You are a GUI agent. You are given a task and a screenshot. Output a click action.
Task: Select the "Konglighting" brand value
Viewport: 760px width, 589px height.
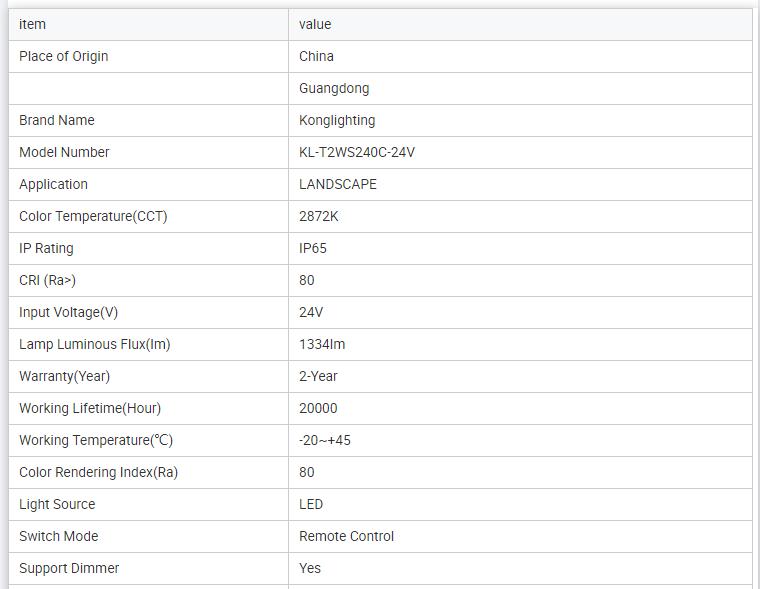tap(337, 120)
